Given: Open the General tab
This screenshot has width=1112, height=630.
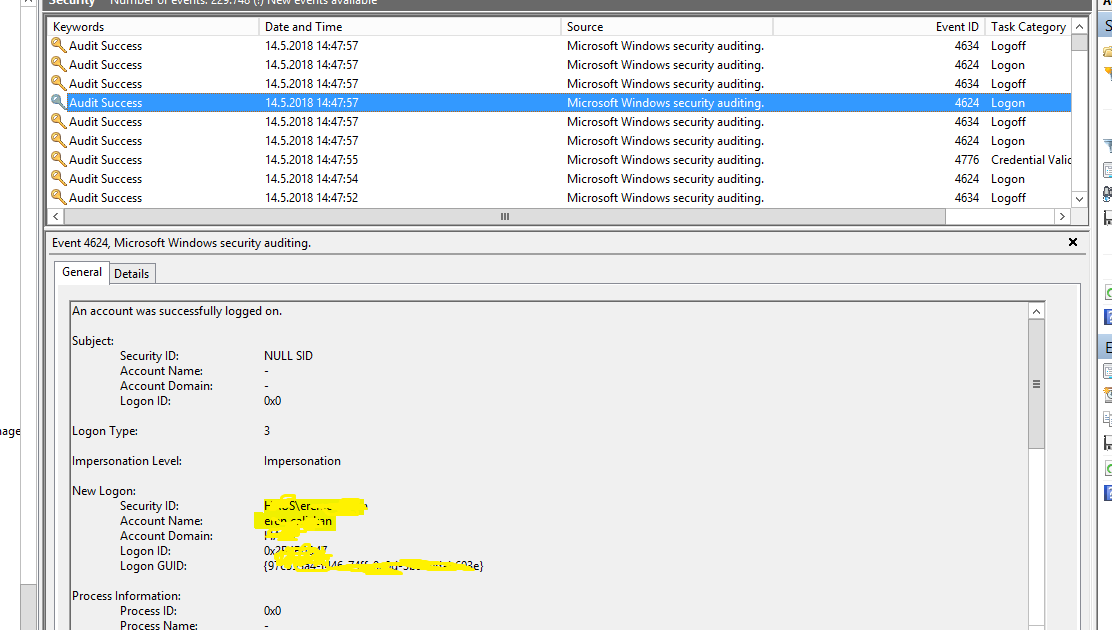Looking at the screenshot, I should 82,272.
